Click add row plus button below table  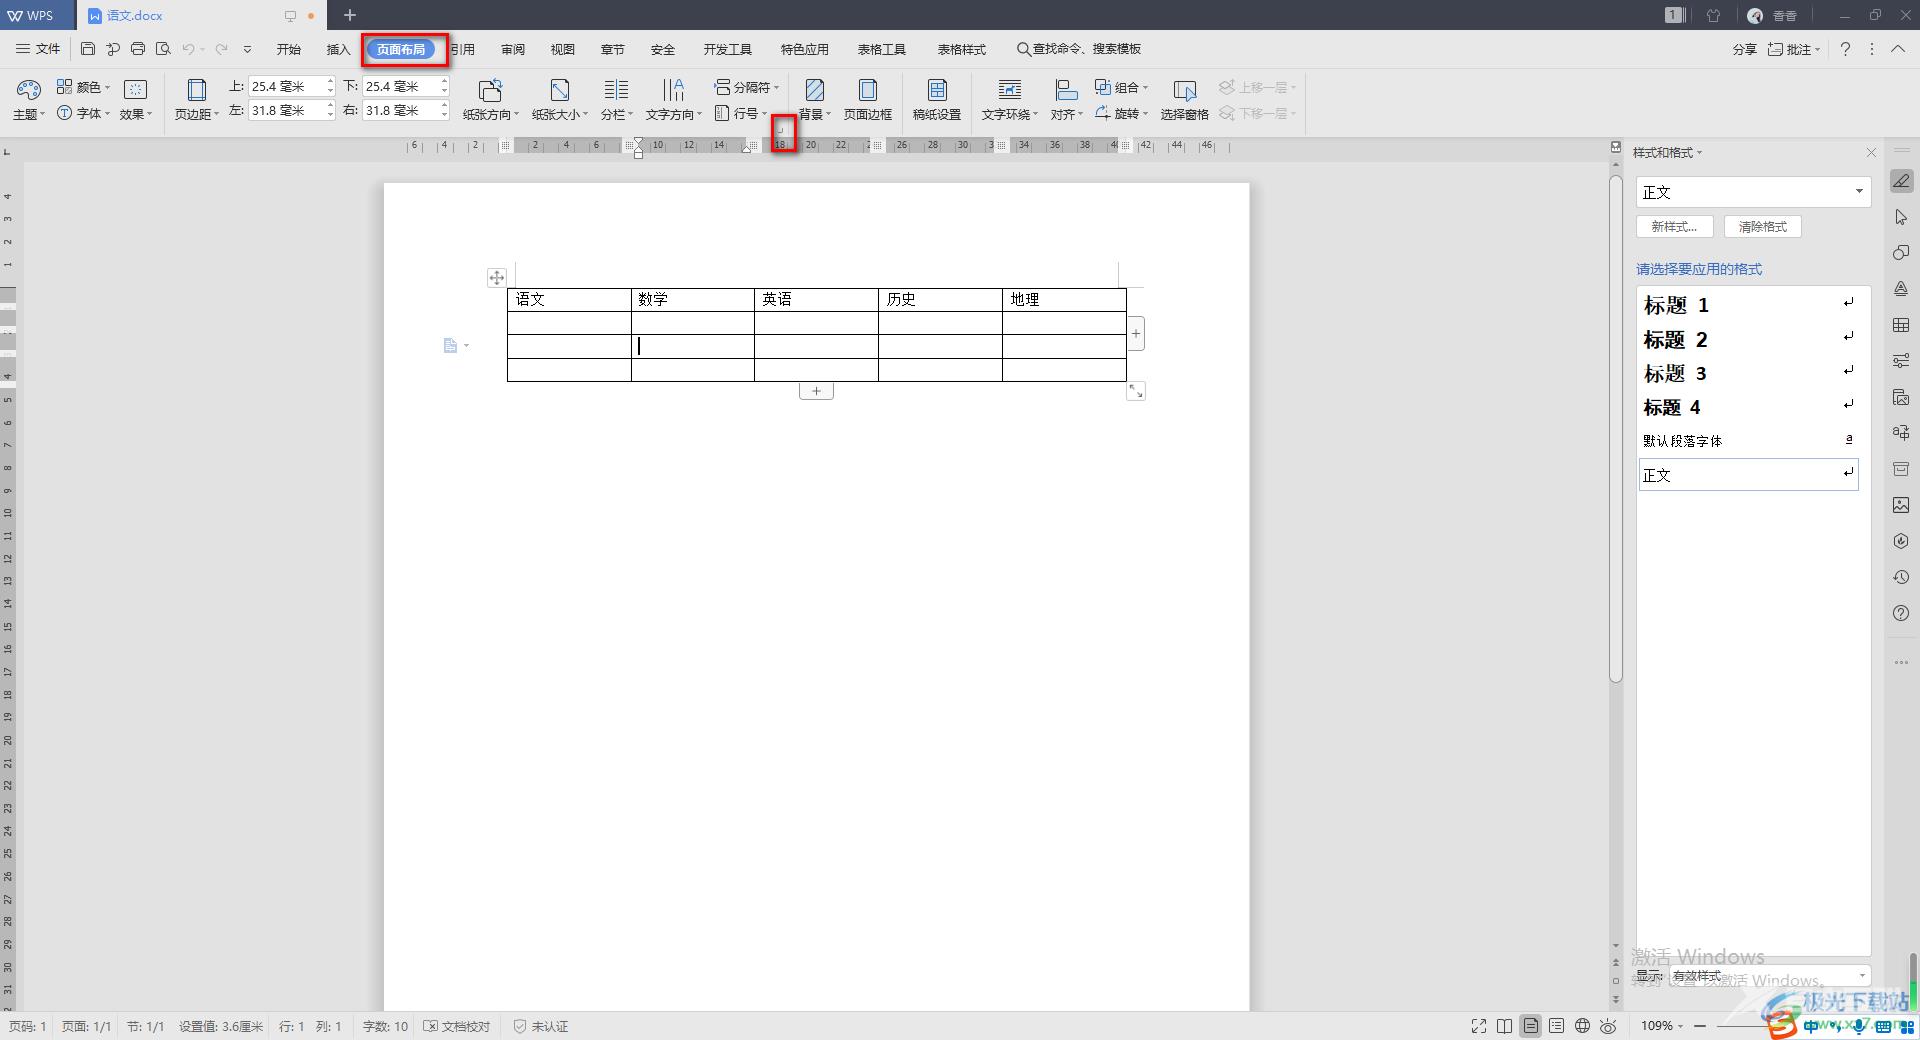[816, 391]
